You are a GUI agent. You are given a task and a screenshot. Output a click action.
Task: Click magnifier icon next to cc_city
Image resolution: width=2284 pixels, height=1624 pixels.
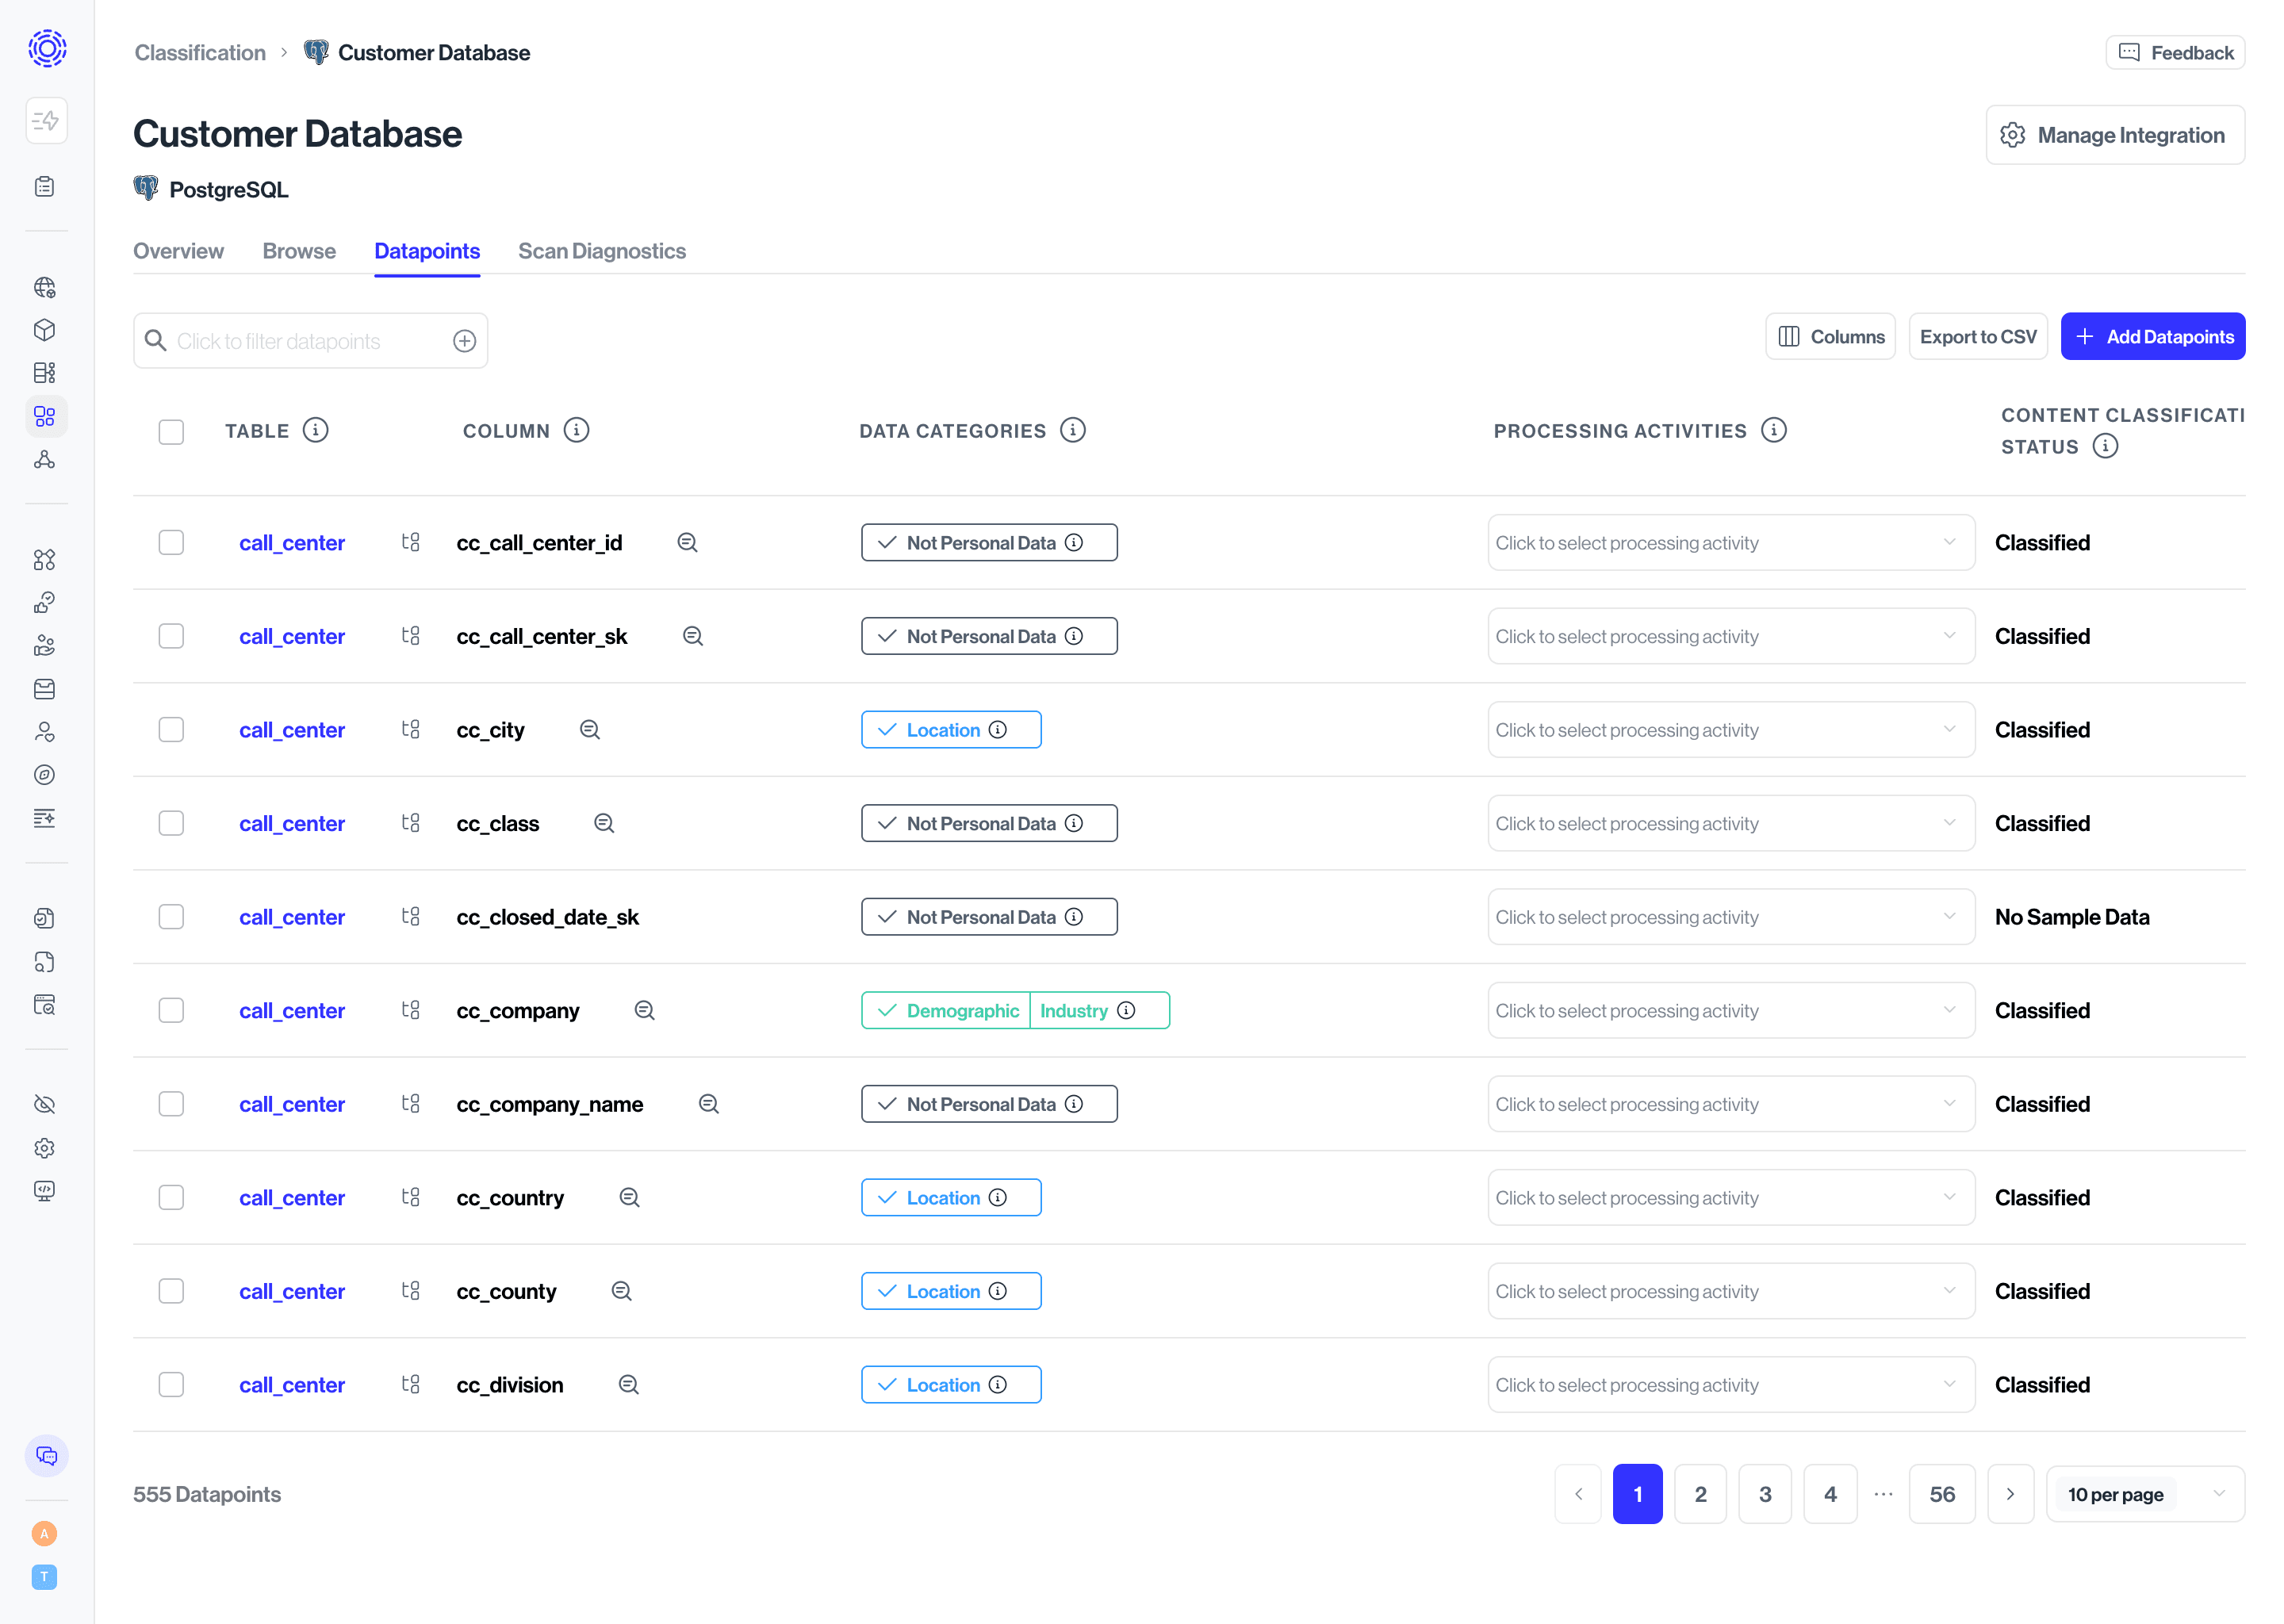pyautogui.click(x=590, y=730)
